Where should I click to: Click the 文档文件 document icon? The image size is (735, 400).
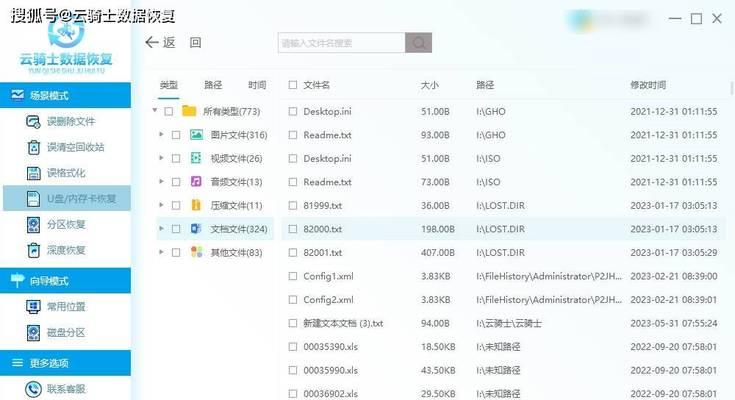click(x=196, y=229)
